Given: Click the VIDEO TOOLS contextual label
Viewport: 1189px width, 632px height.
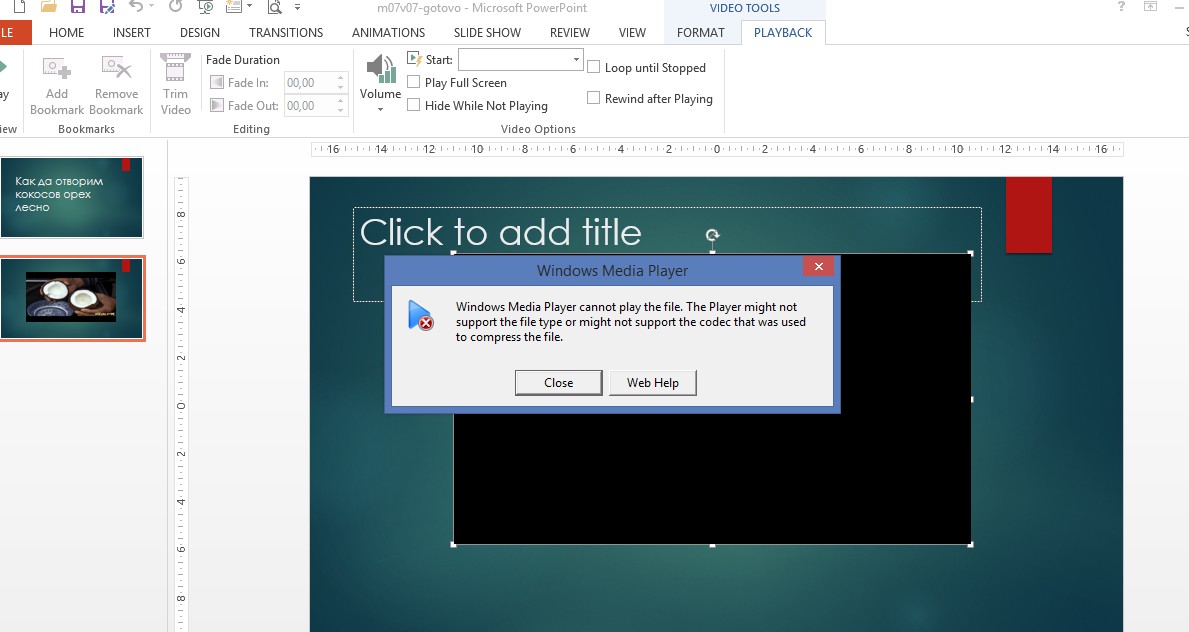Looking at the screenshot, I should point(745,8).
